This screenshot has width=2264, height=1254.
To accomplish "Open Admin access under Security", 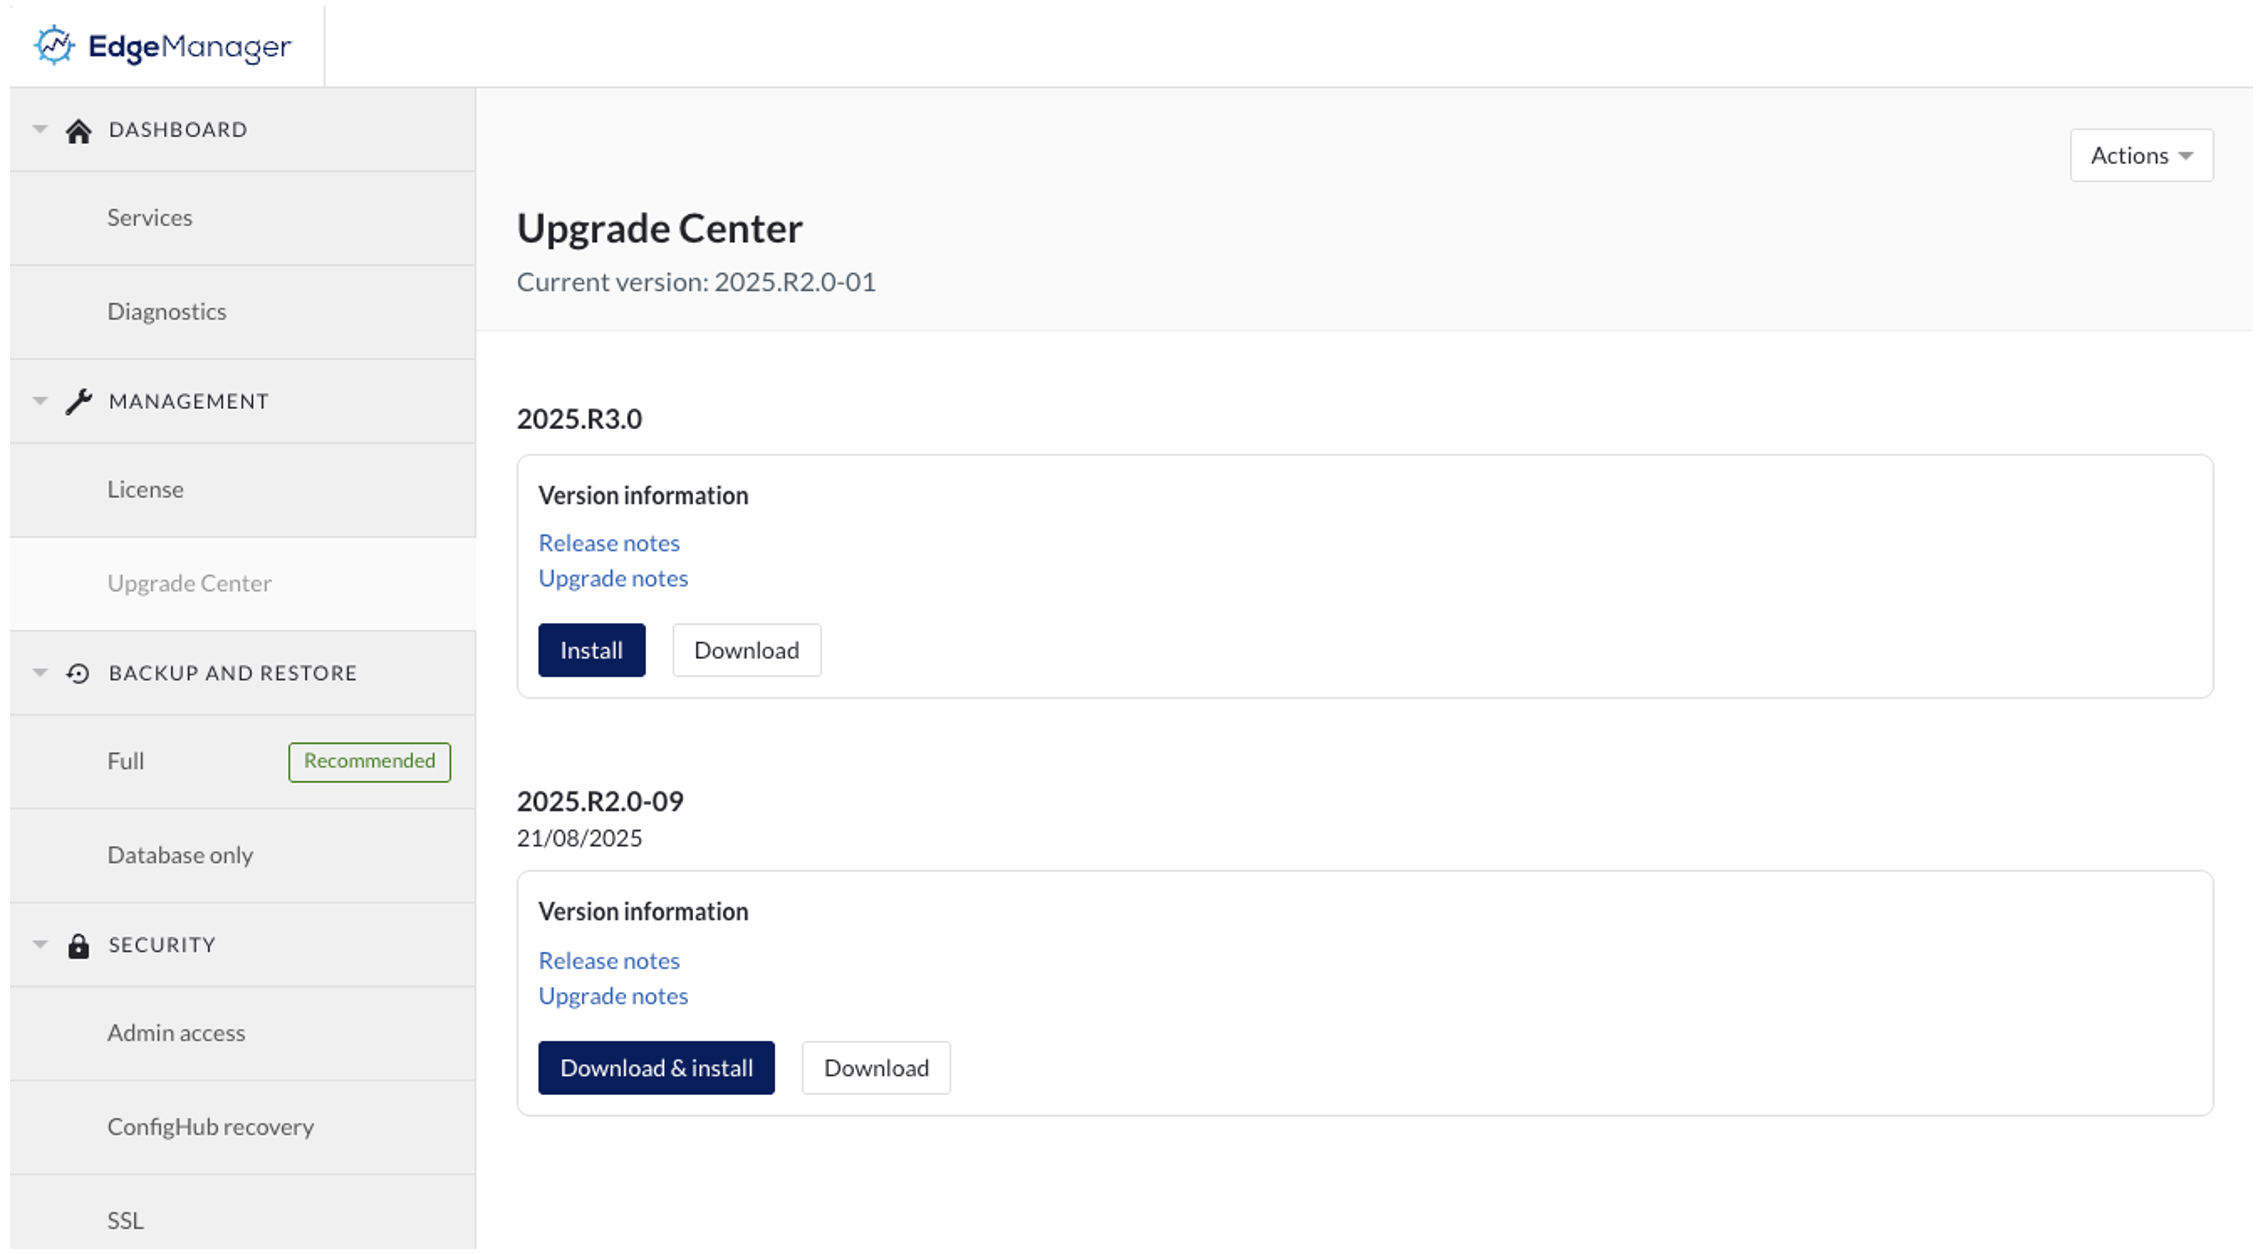I will click(x=176, y=1033).
